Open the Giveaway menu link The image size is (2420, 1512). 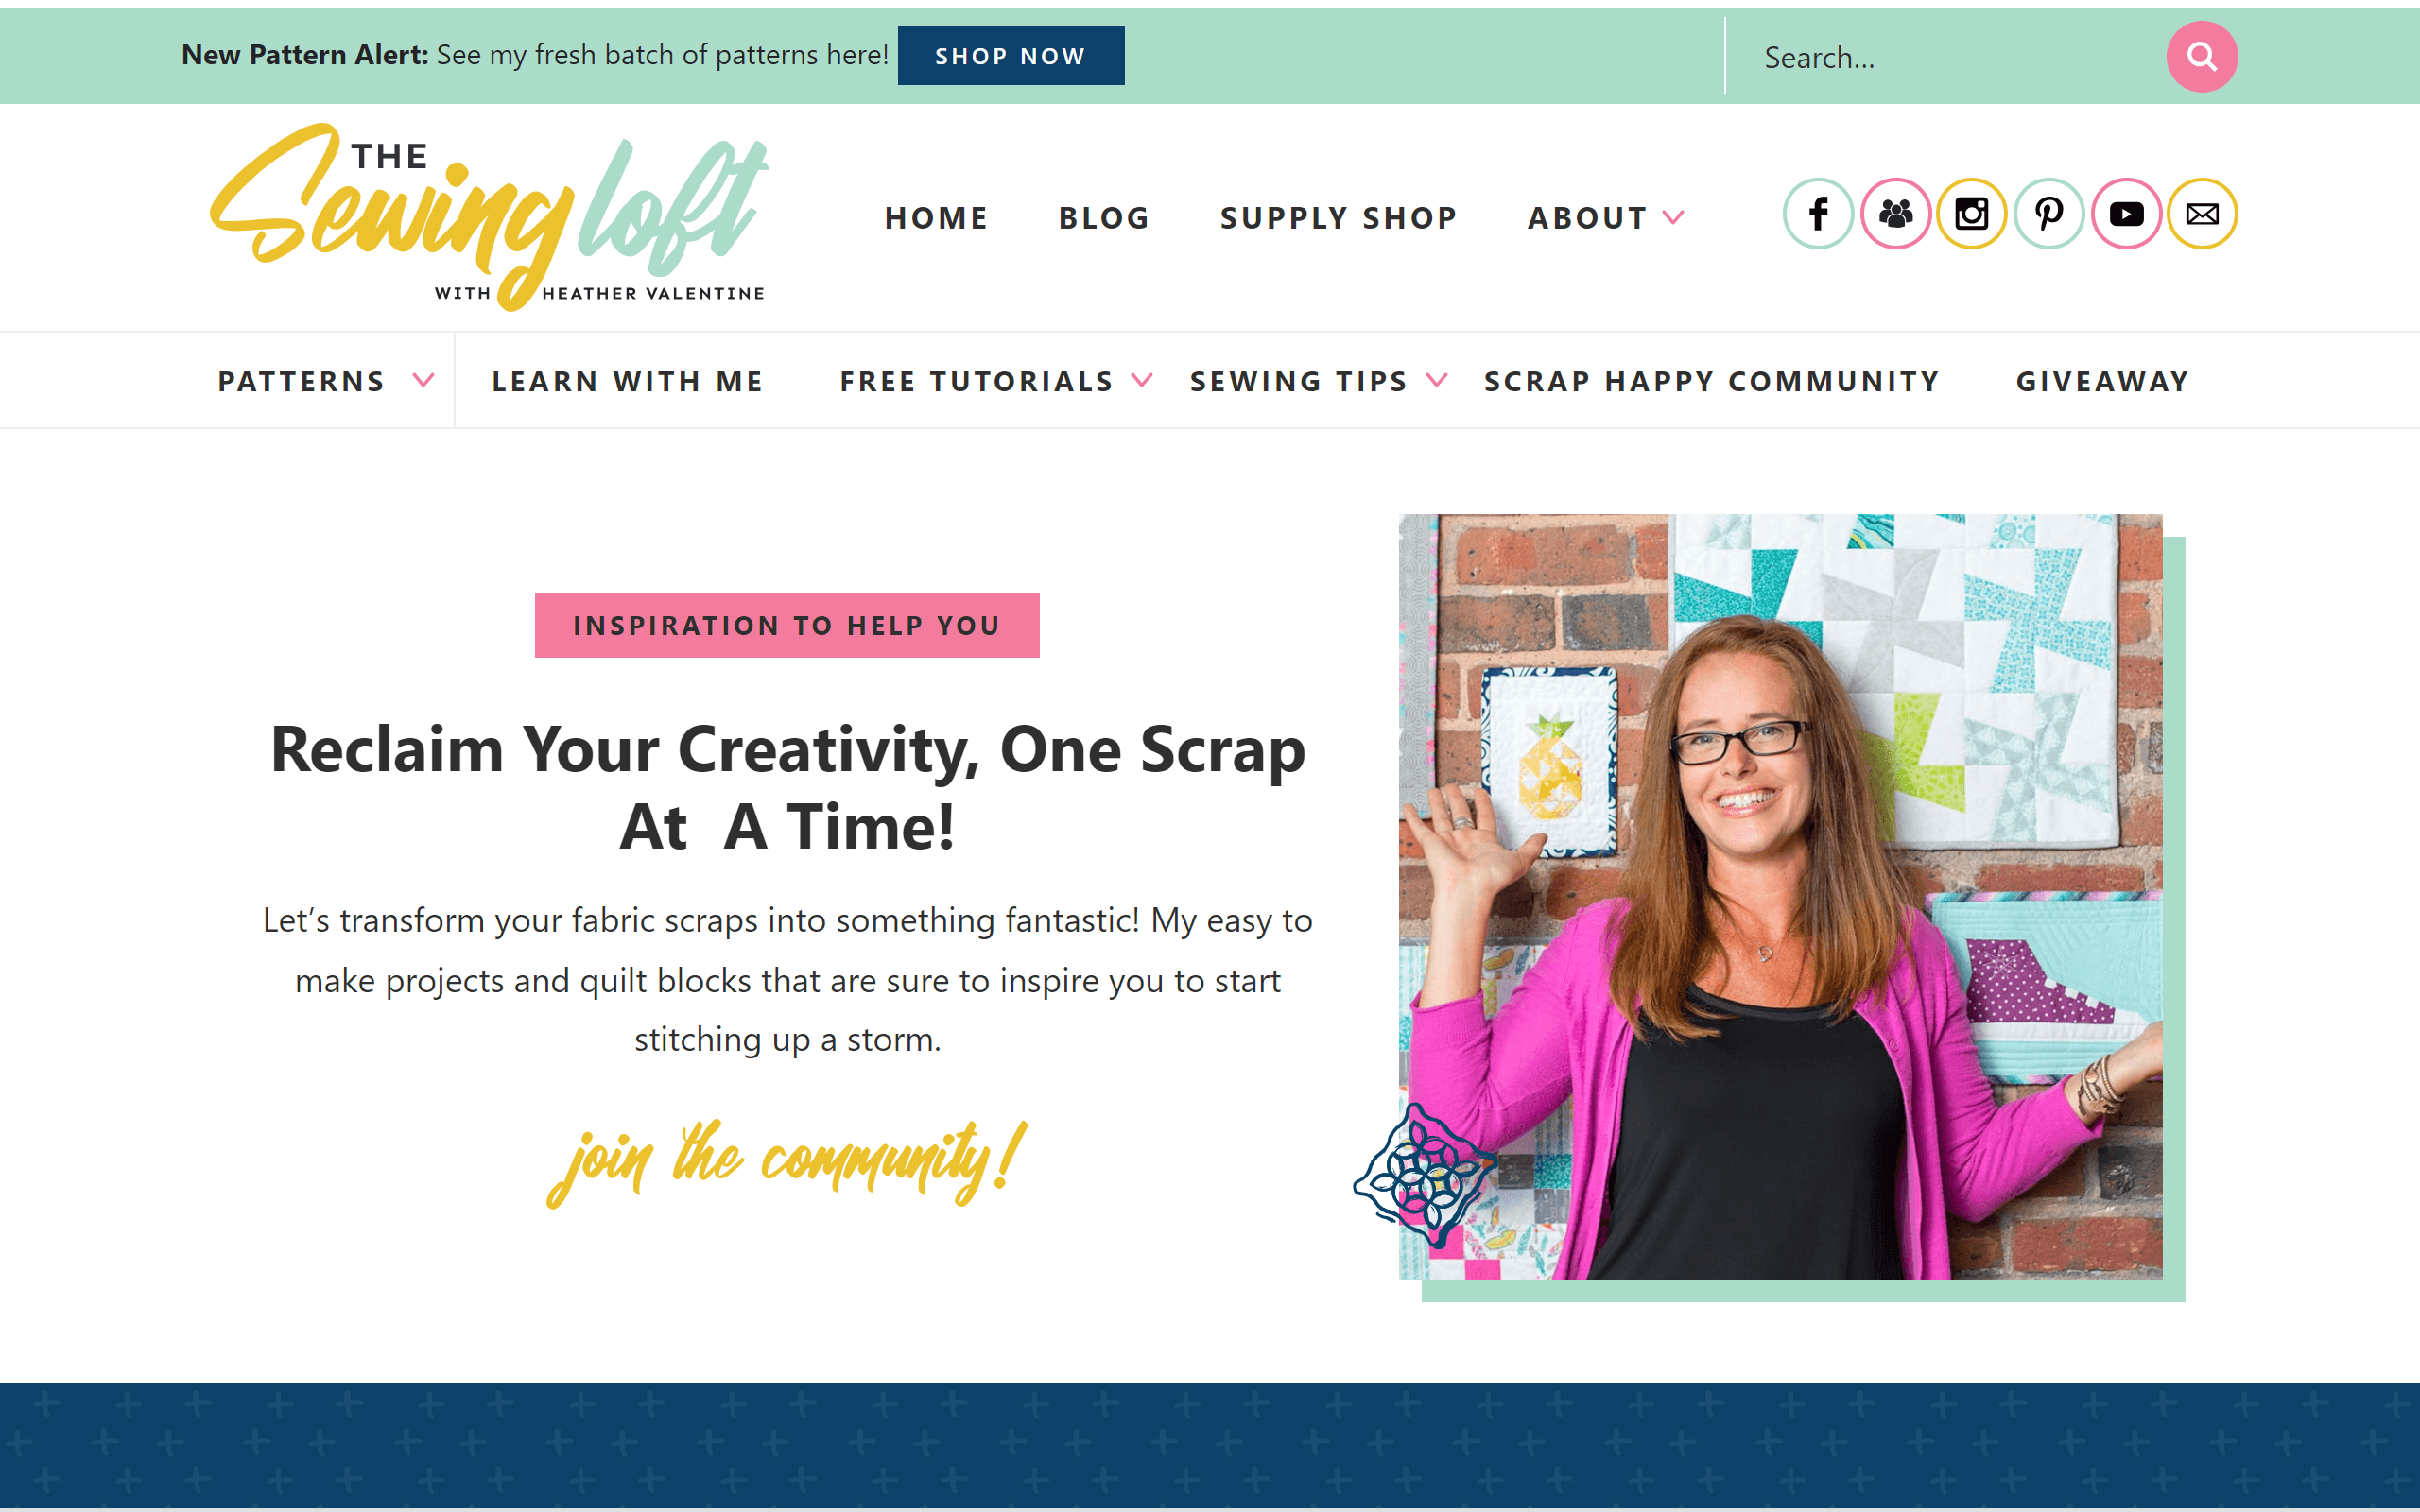coord(2103,381)
